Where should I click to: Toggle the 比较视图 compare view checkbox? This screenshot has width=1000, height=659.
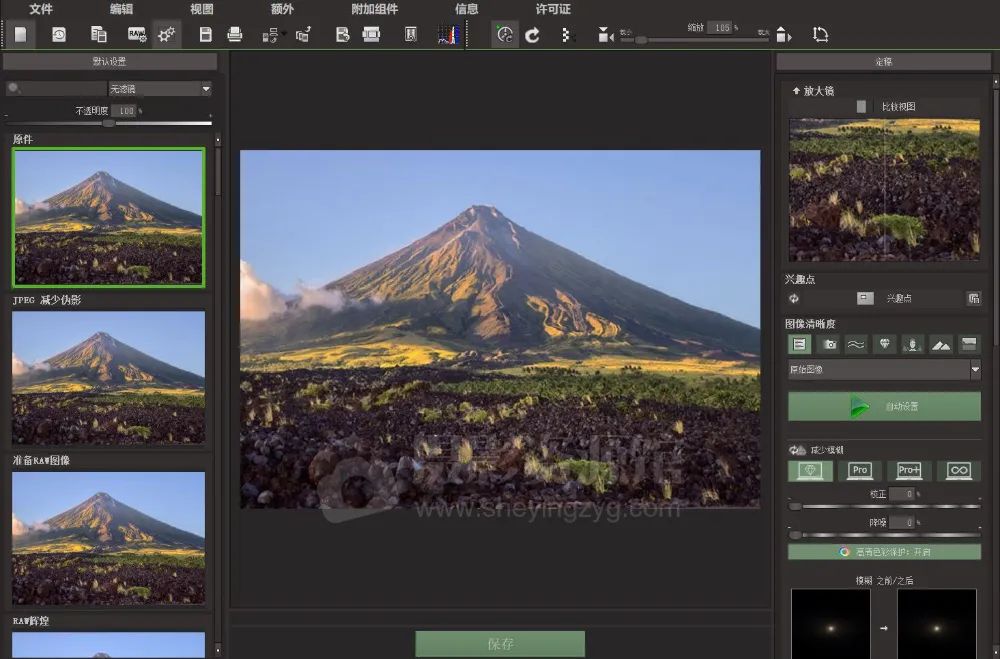(861, 106)
